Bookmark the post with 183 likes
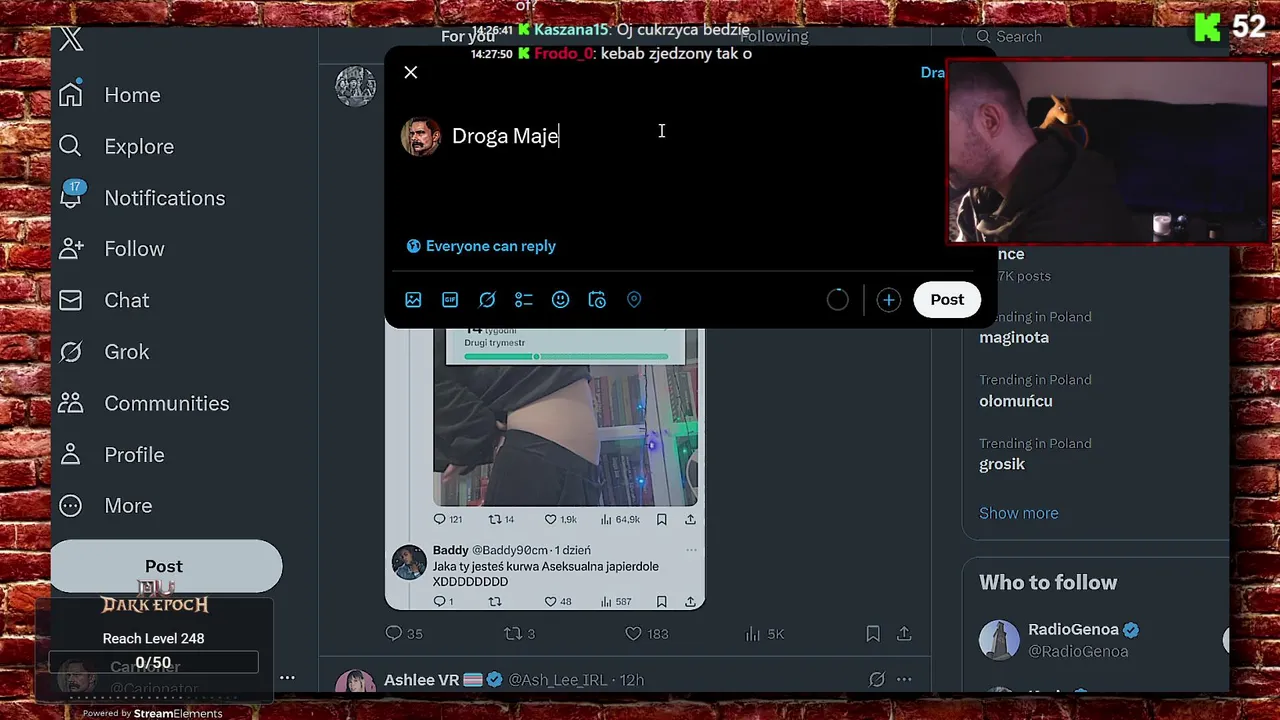 tap(873, 633)
